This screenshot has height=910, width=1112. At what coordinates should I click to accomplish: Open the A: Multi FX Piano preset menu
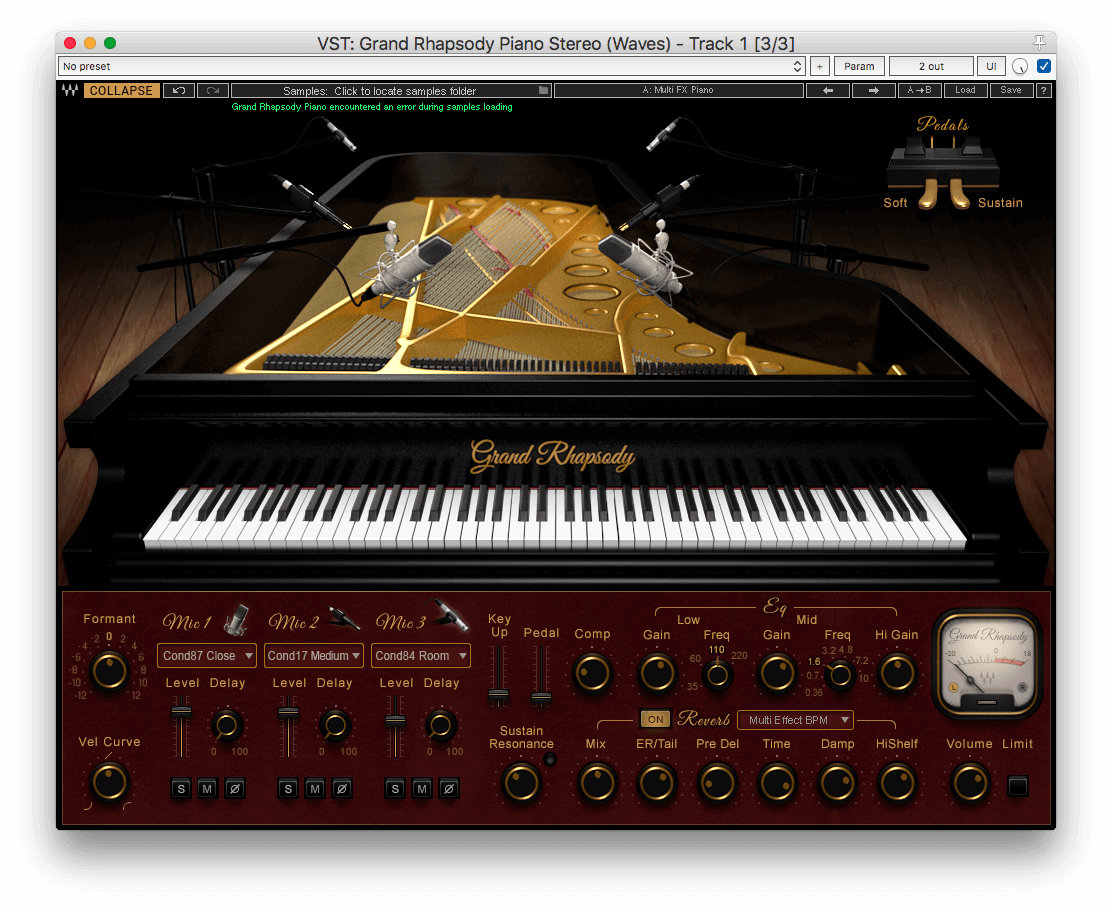678,90
